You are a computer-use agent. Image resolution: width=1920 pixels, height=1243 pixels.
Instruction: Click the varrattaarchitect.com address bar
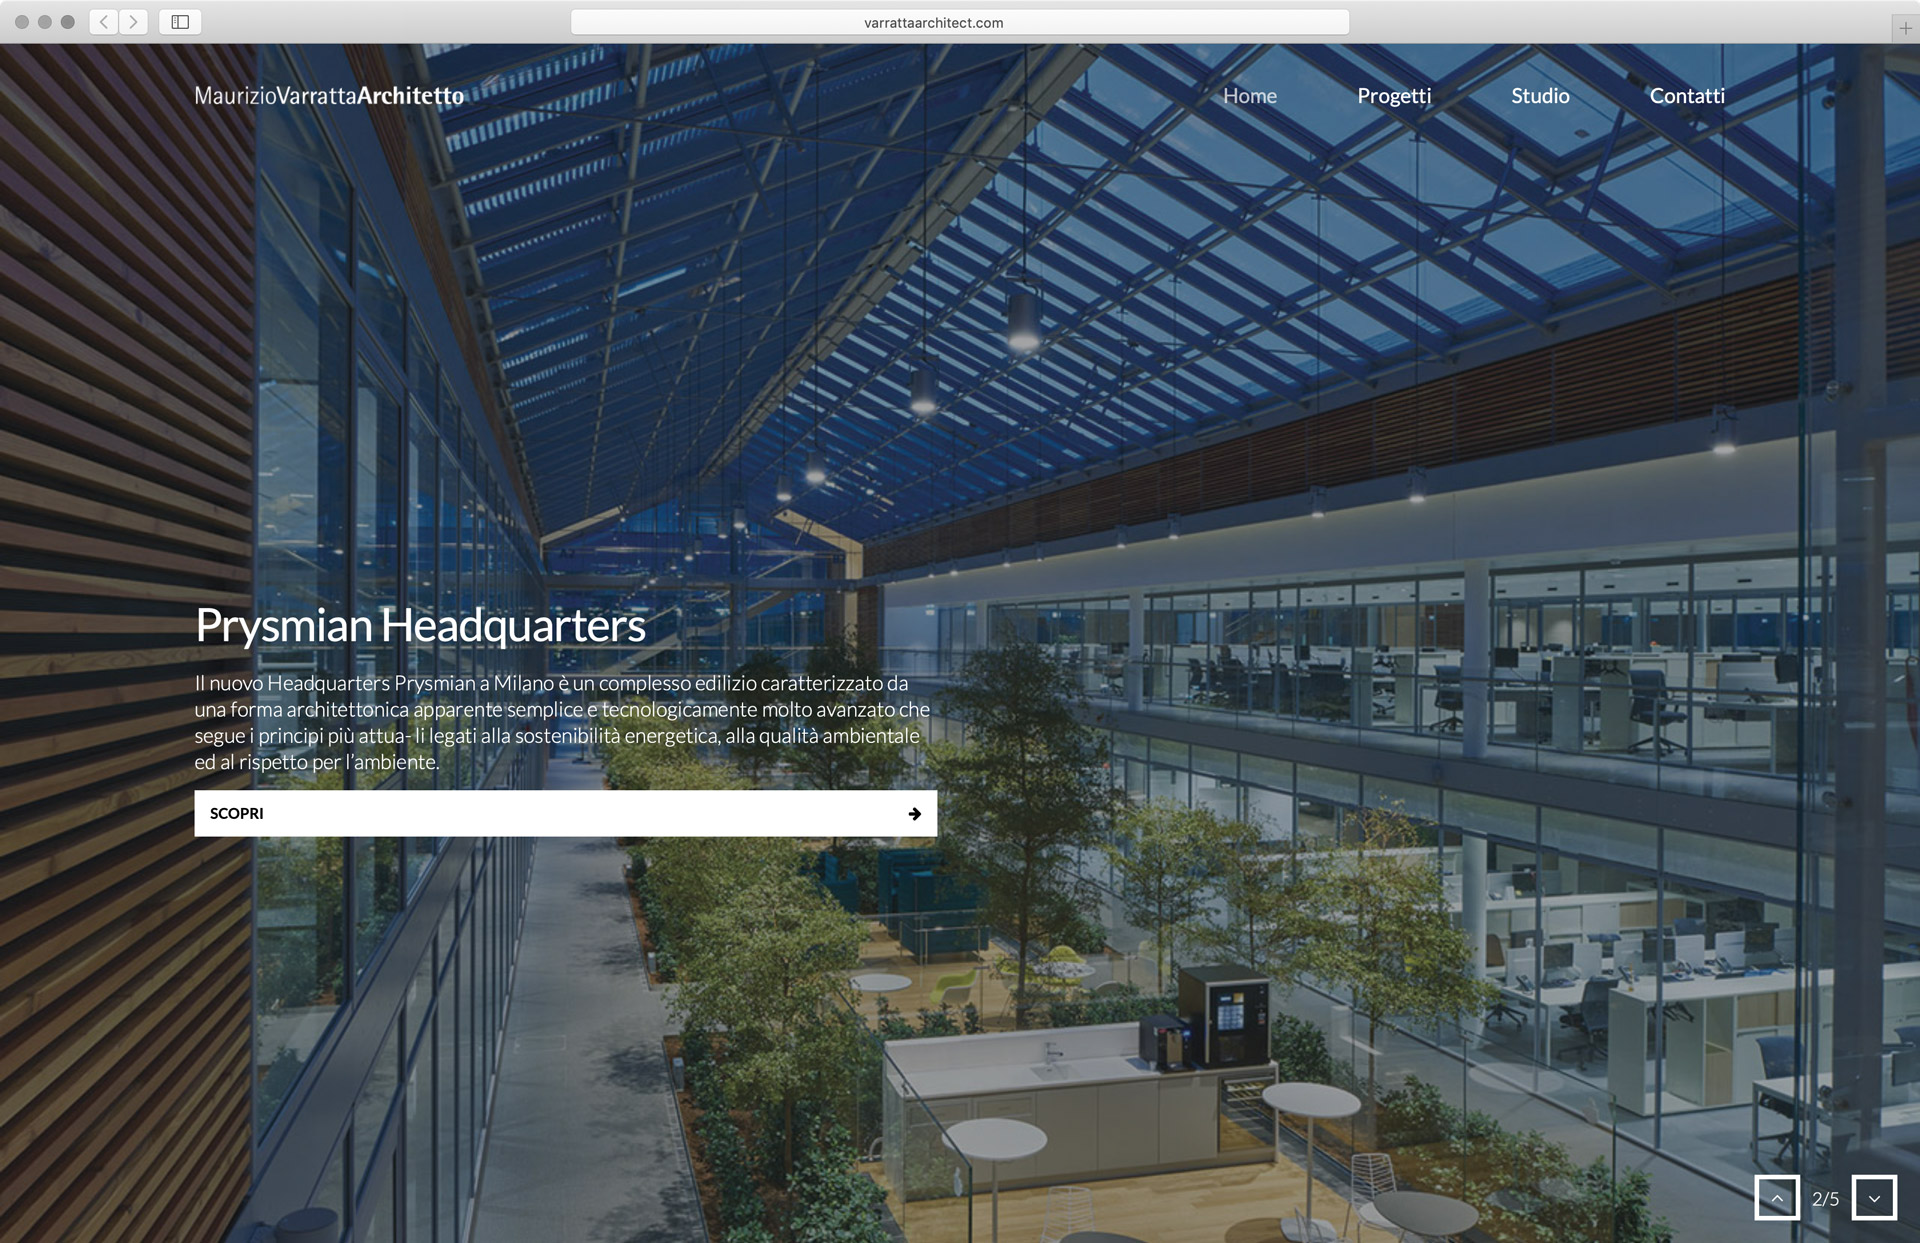[960, 22]
